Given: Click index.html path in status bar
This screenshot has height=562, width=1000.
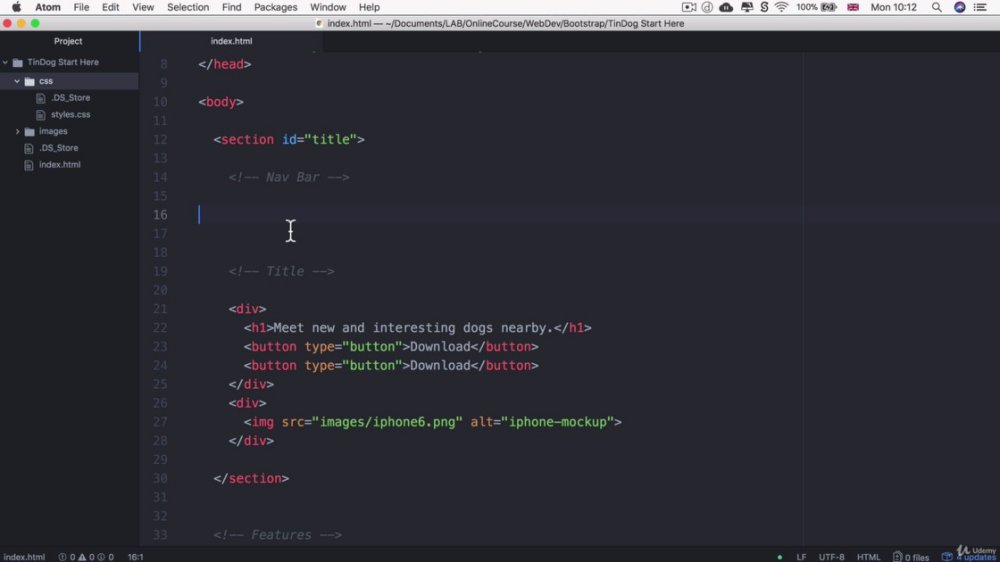Looking at the screenshot, I should (24, 556).
